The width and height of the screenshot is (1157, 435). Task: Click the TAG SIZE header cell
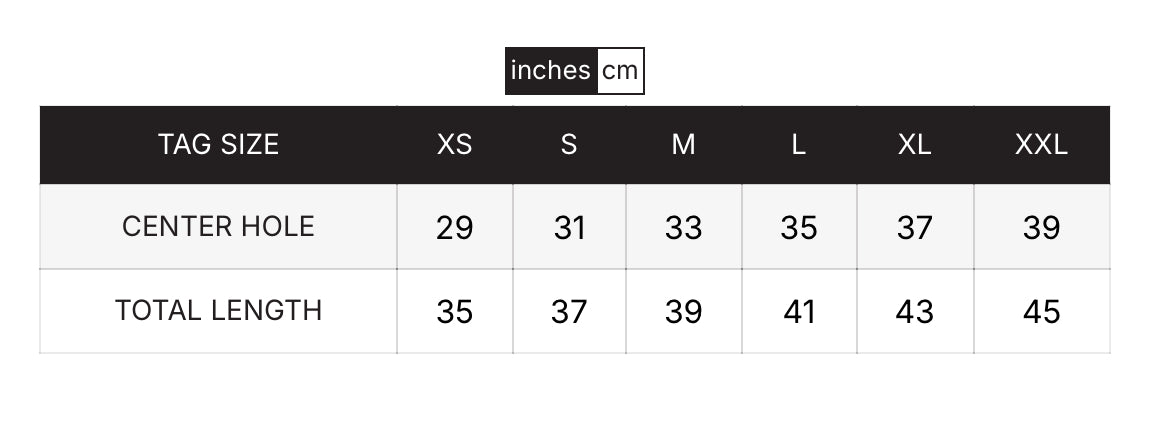pyautogui.click(x=218, y=144)
